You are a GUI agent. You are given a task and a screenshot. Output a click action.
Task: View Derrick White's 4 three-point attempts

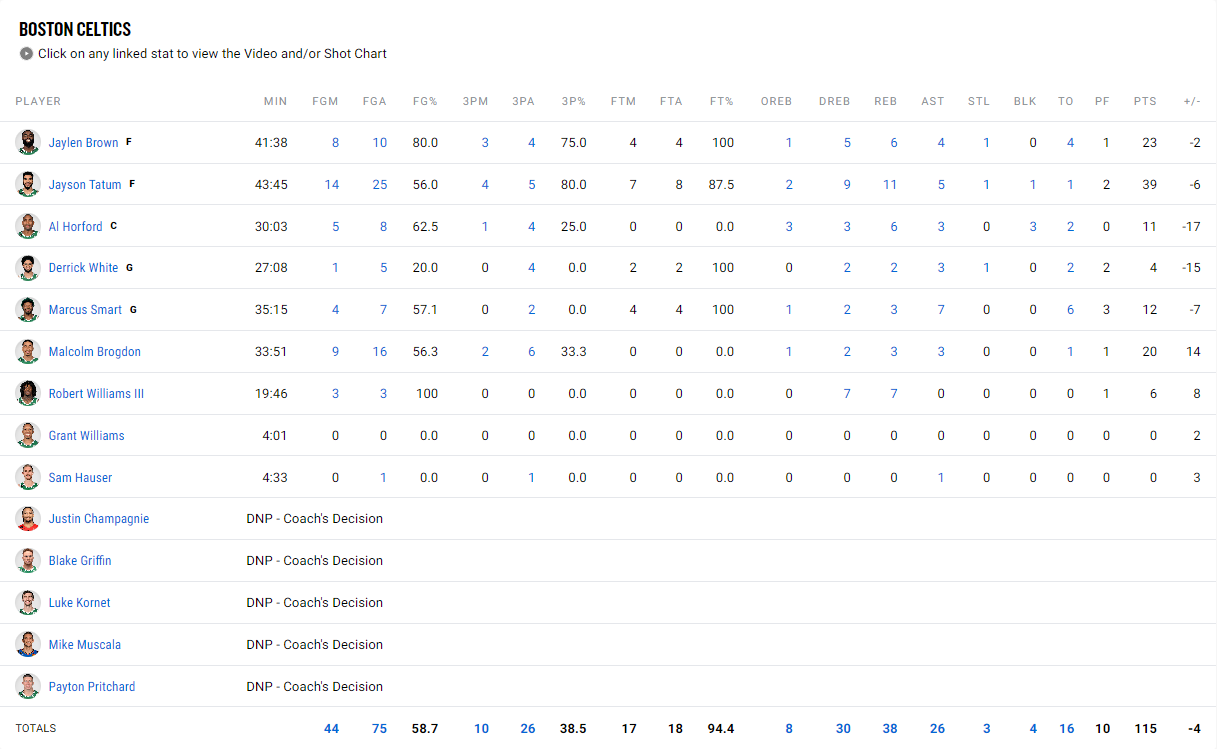(531, 268)
